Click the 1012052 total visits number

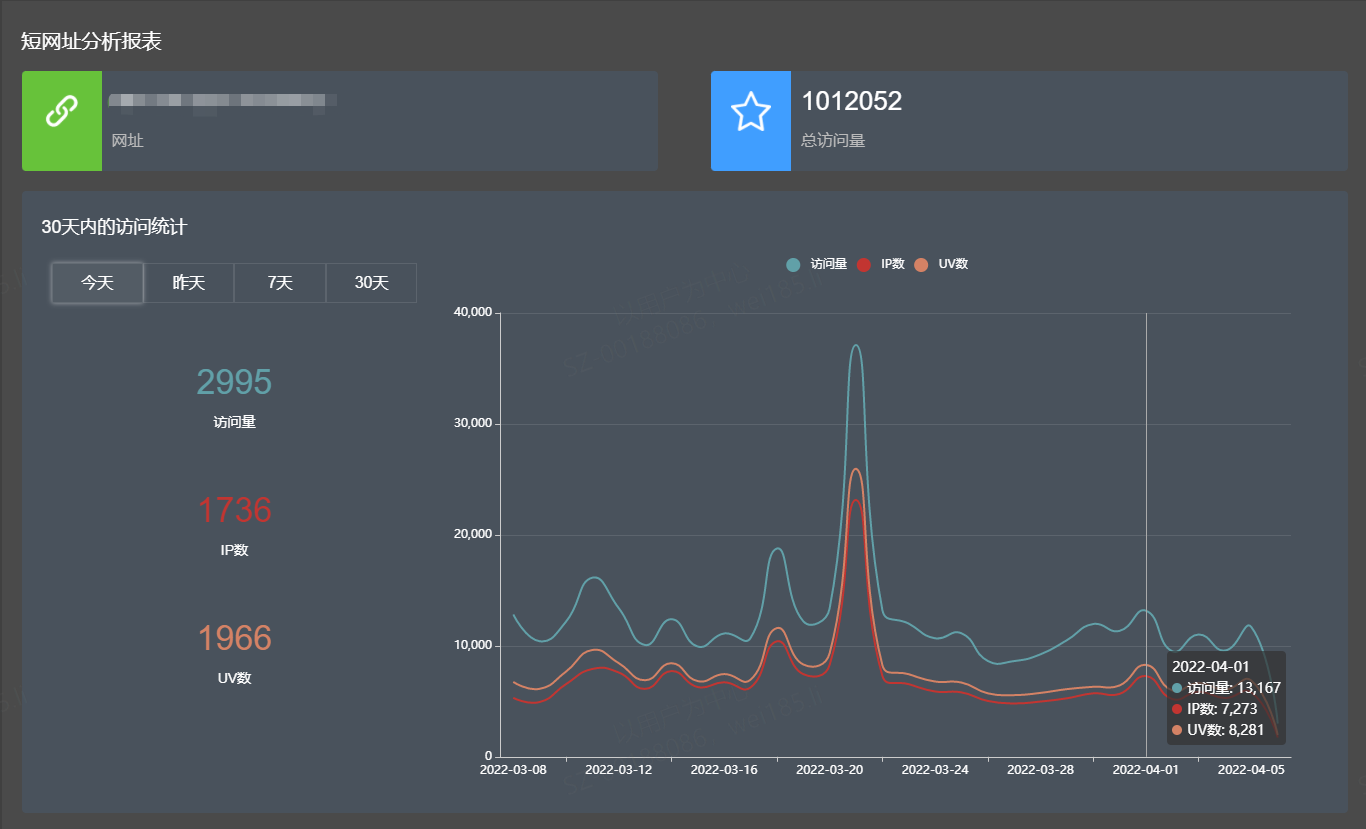point(852,101)
